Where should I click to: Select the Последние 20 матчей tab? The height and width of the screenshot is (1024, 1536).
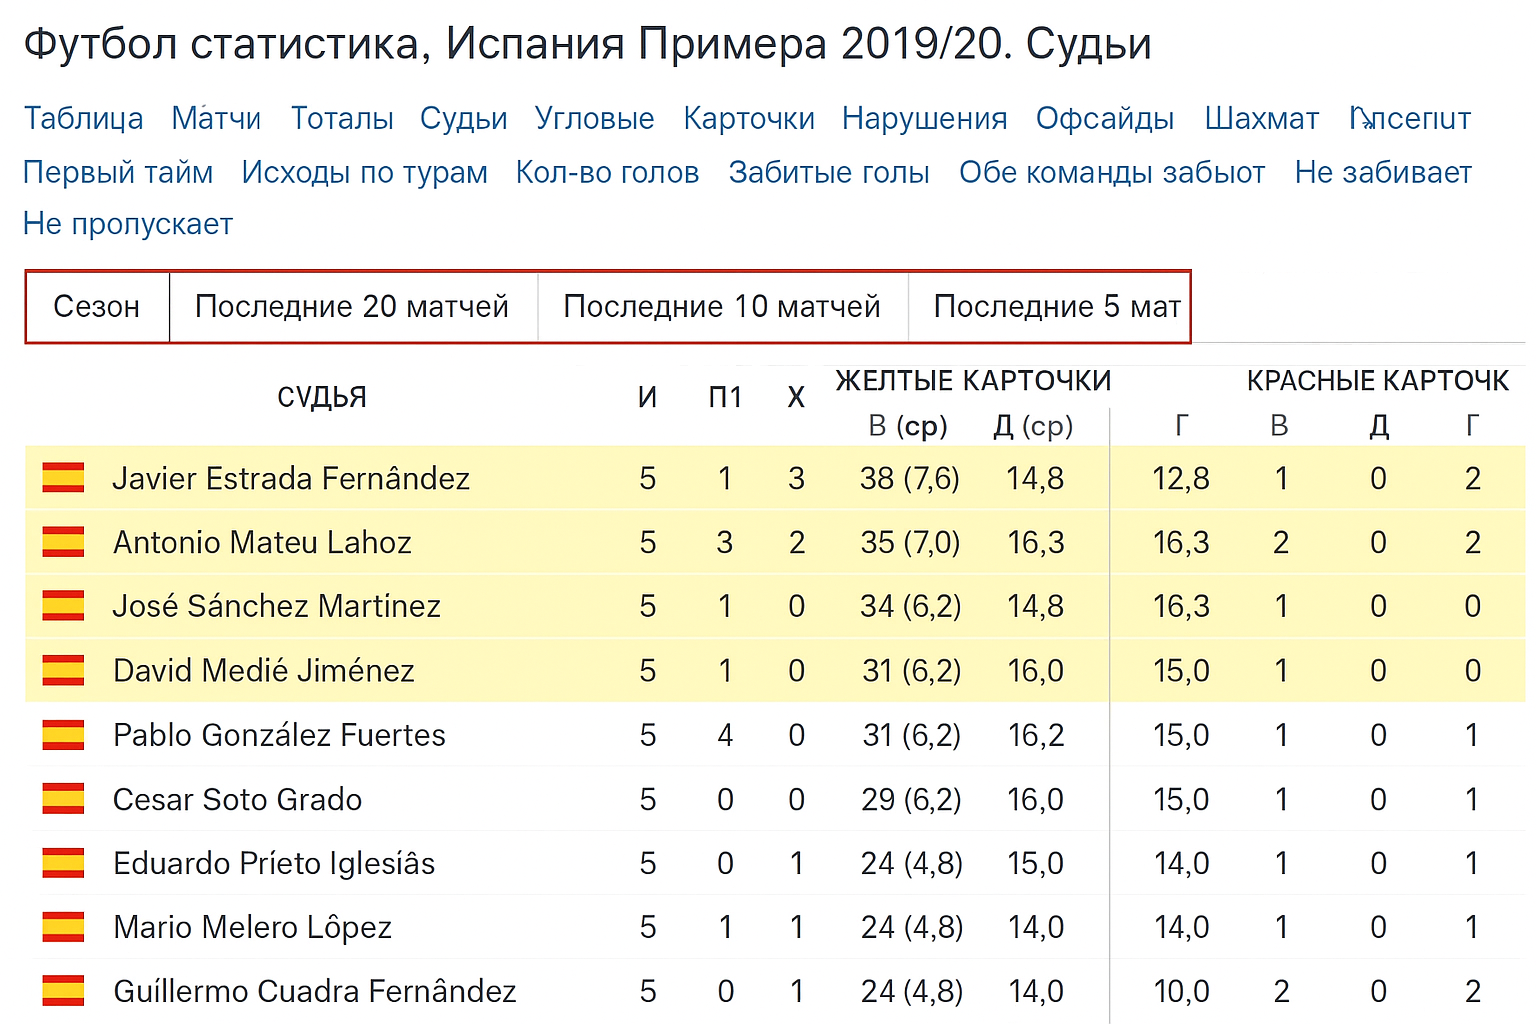352,306
